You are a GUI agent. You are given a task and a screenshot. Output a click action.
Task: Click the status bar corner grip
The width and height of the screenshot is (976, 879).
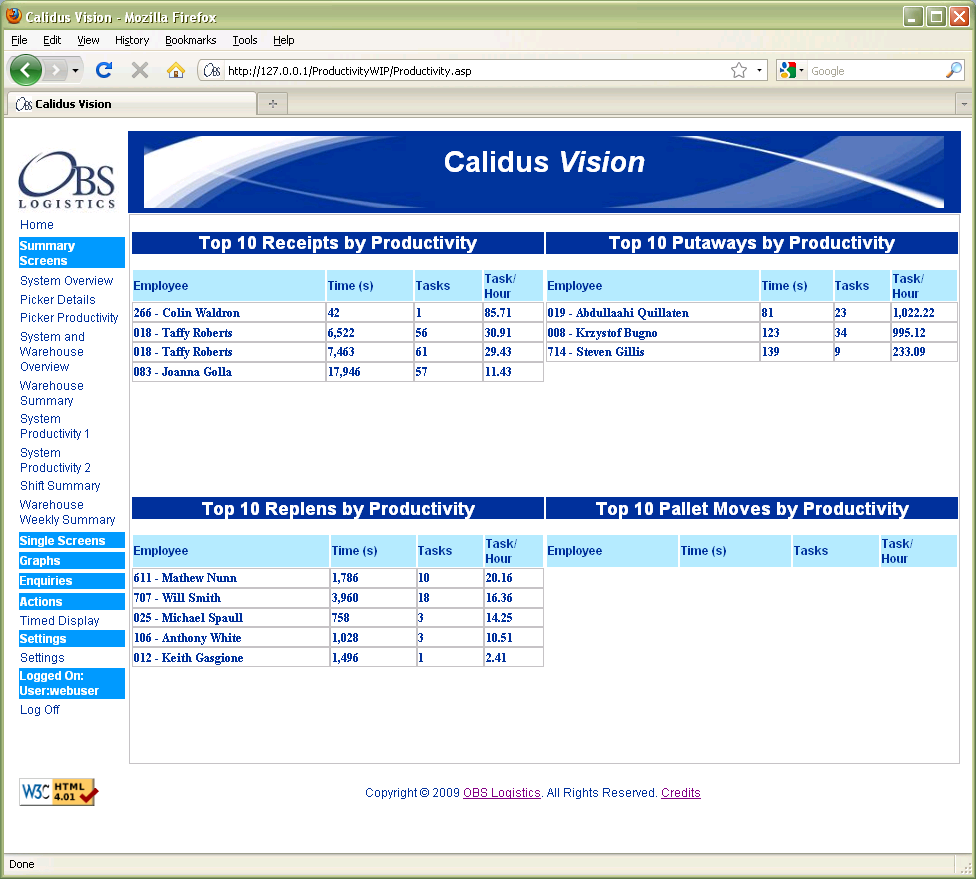click(965, 867)
